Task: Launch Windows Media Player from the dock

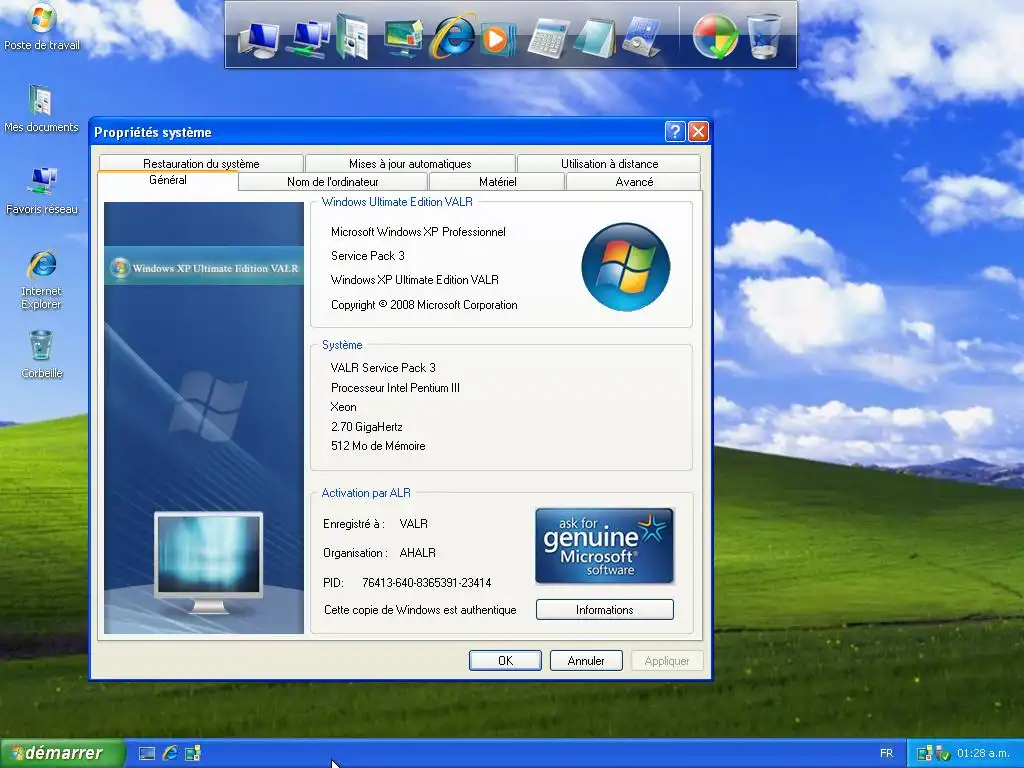Action: [x=498, y=39]
